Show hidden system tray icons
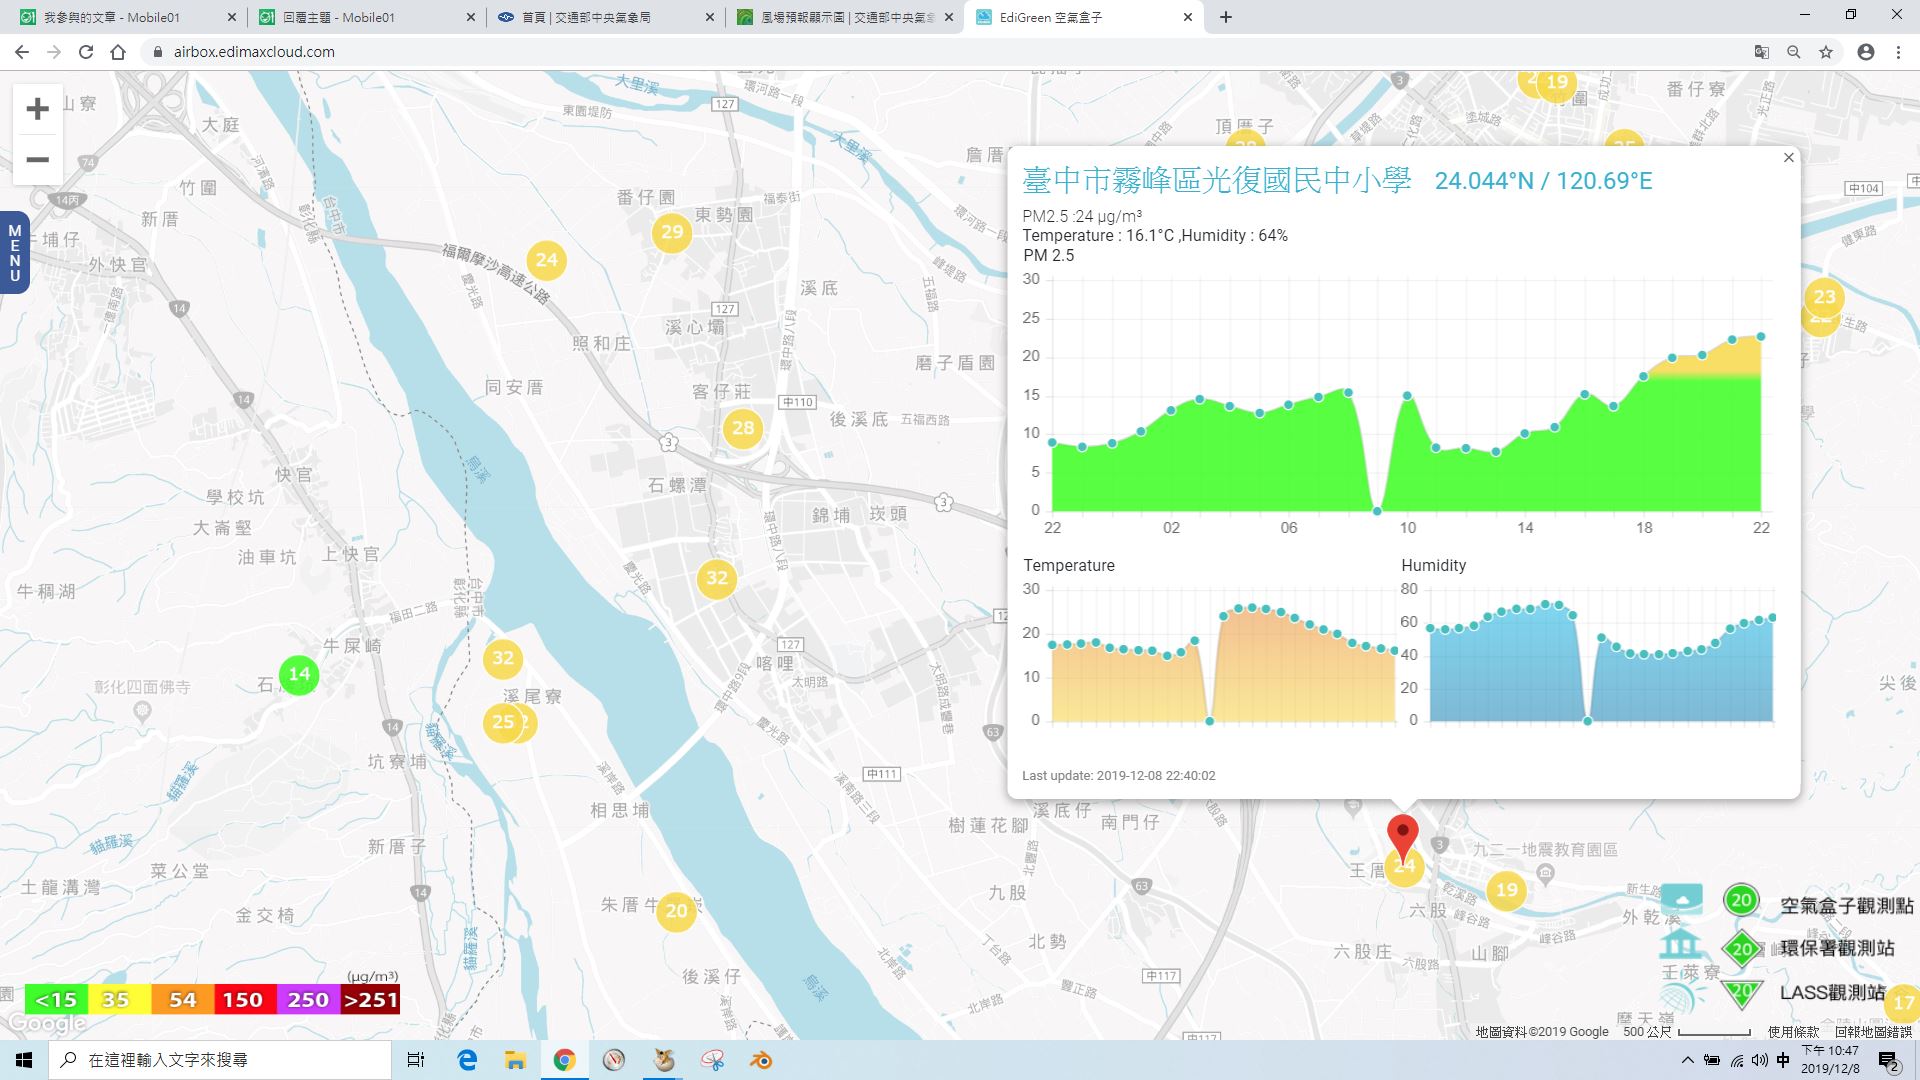Image resolution: width=1920 pixels, height=1080 pixels. (x=1688, y=1060)
